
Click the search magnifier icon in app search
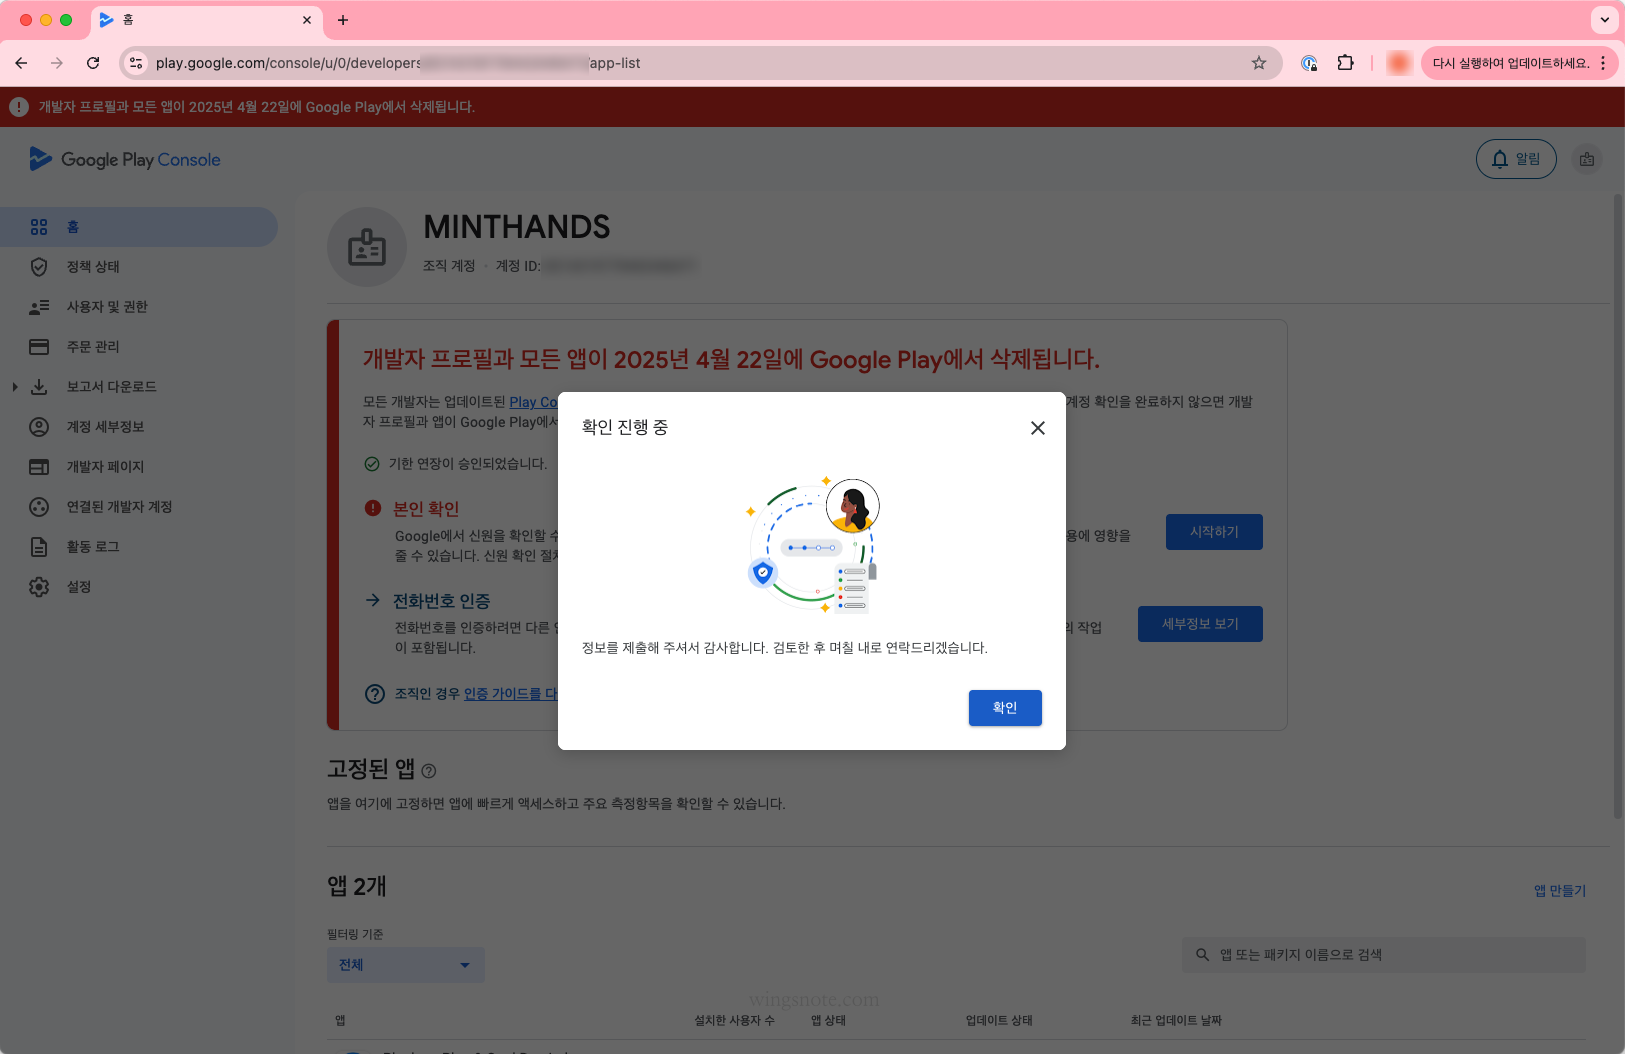tap(1202, 955)
